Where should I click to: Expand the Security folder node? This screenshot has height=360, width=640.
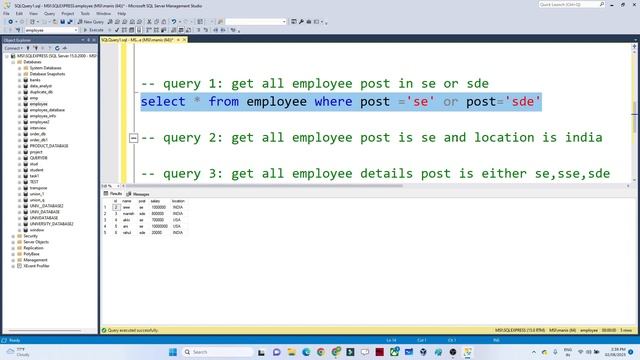pyautogui.click(x=13, y=236)
